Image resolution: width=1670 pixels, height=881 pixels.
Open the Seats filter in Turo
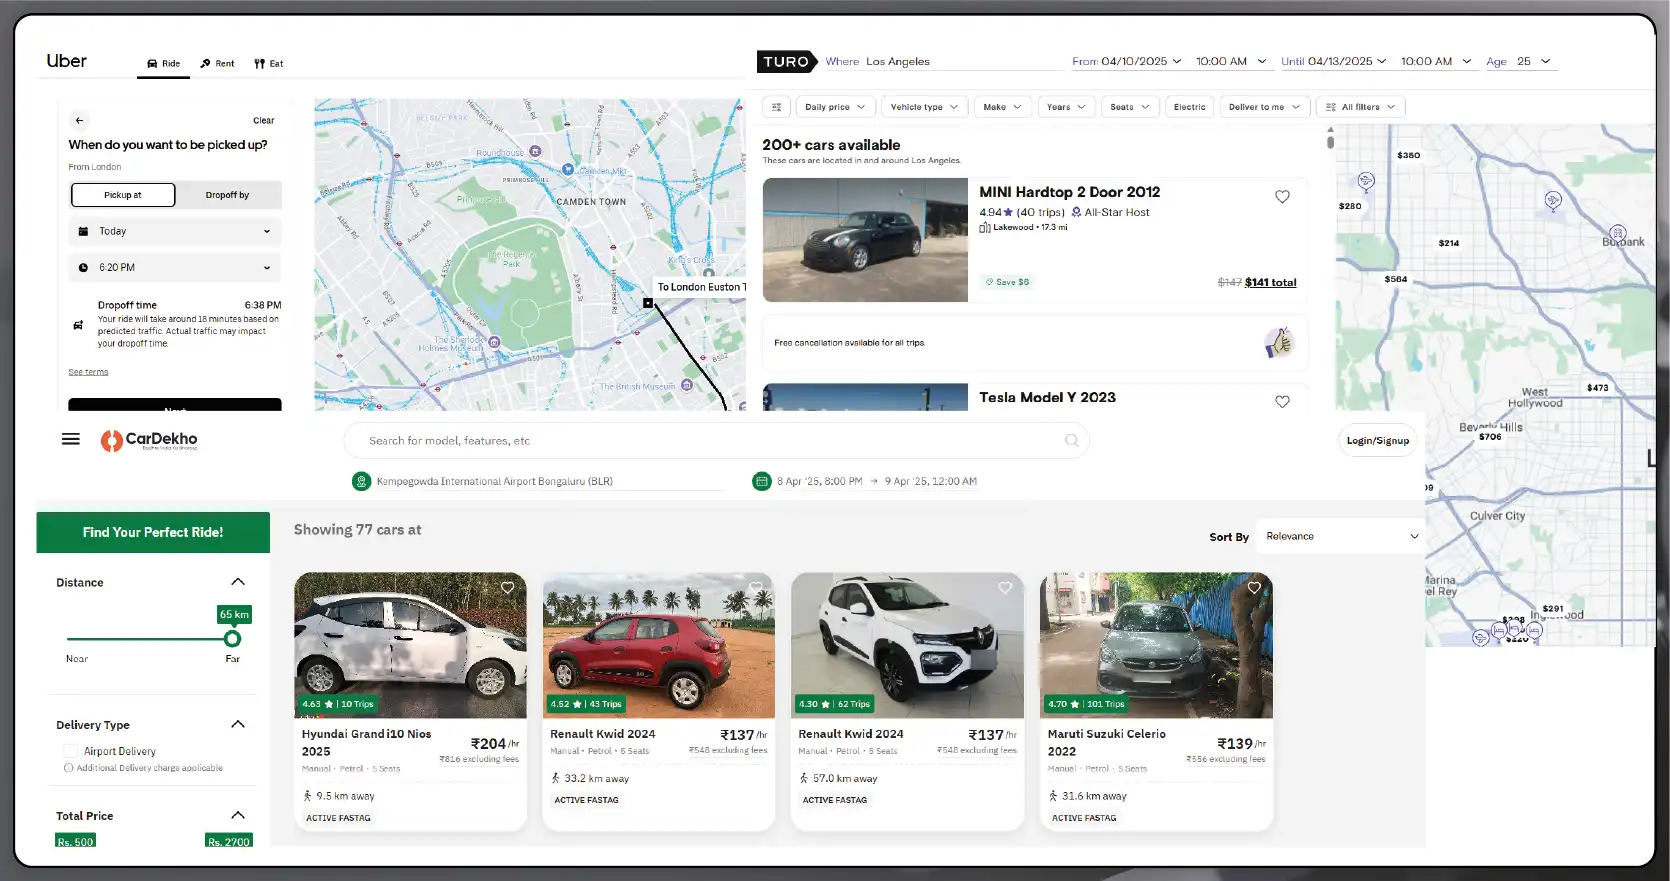click(x=1130, y=107)
